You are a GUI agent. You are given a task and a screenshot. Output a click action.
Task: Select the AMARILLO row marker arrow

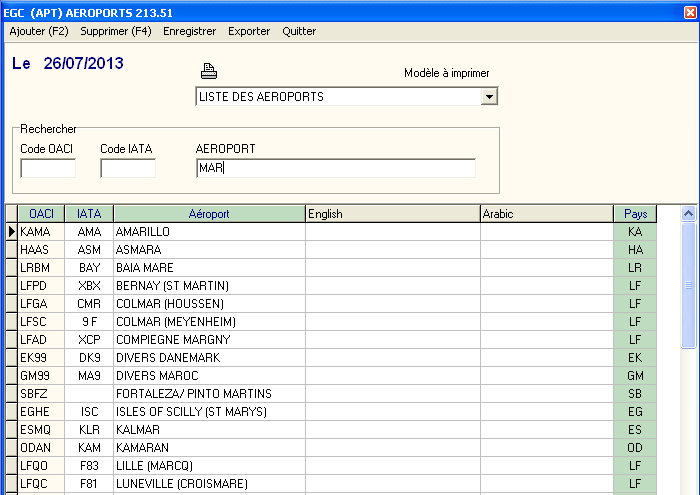pos(11,232)
